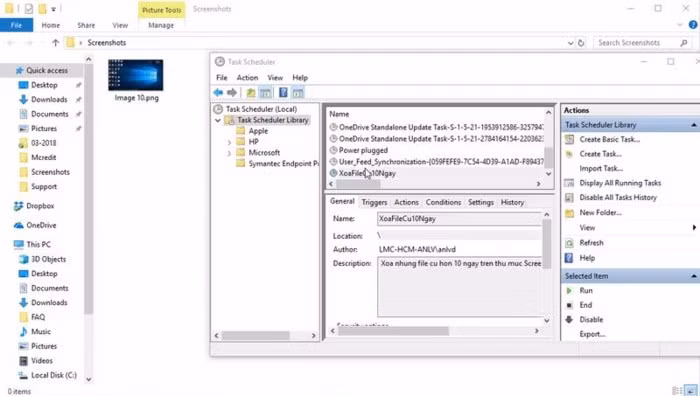The width and height of the screenshot is (700, 396).
Task: Click the Help icon in Actions pane
Action: tap(569, 258)
